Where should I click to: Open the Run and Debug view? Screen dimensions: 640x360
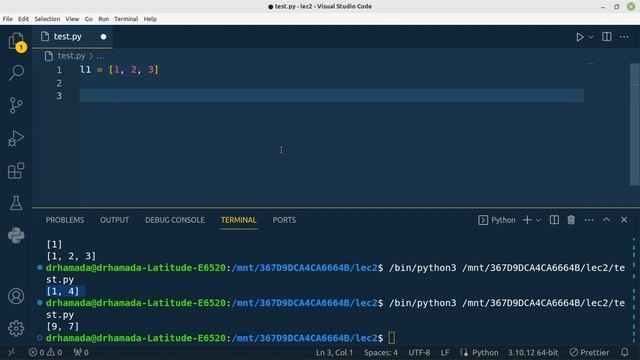coord(16,138)
